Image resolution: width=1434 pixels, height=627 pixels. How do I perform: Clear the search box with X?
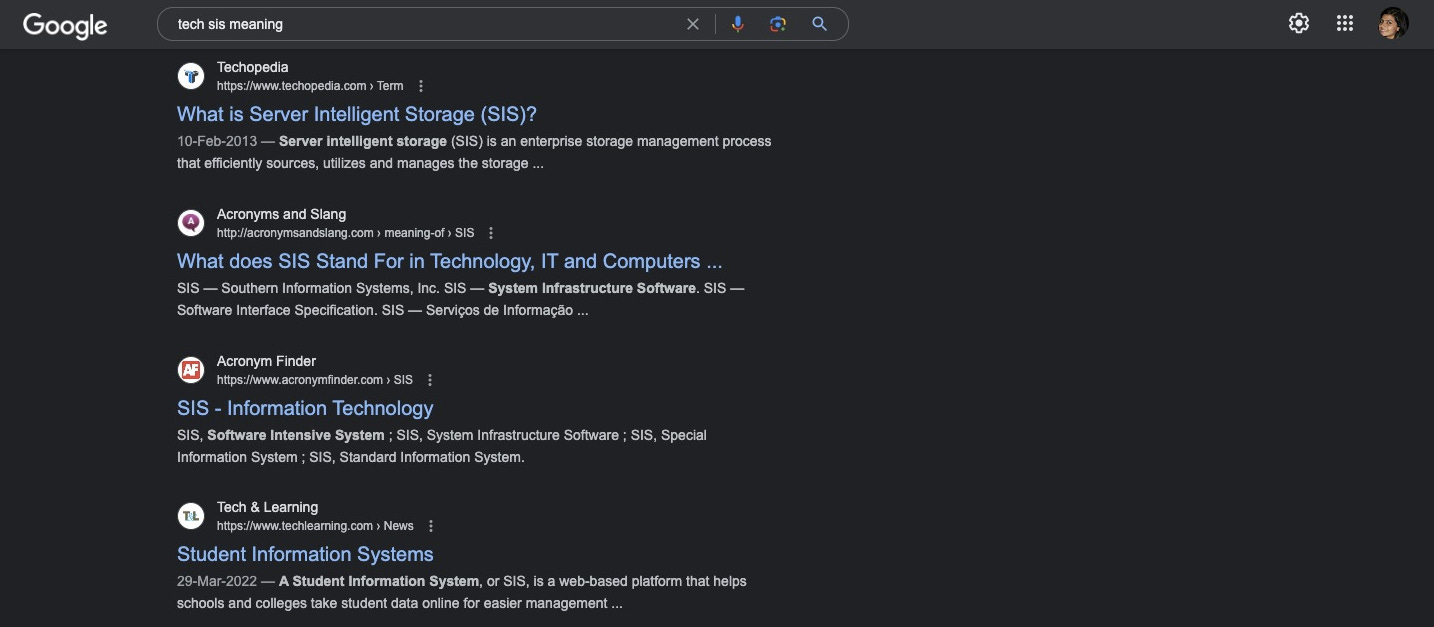[693, 24]
